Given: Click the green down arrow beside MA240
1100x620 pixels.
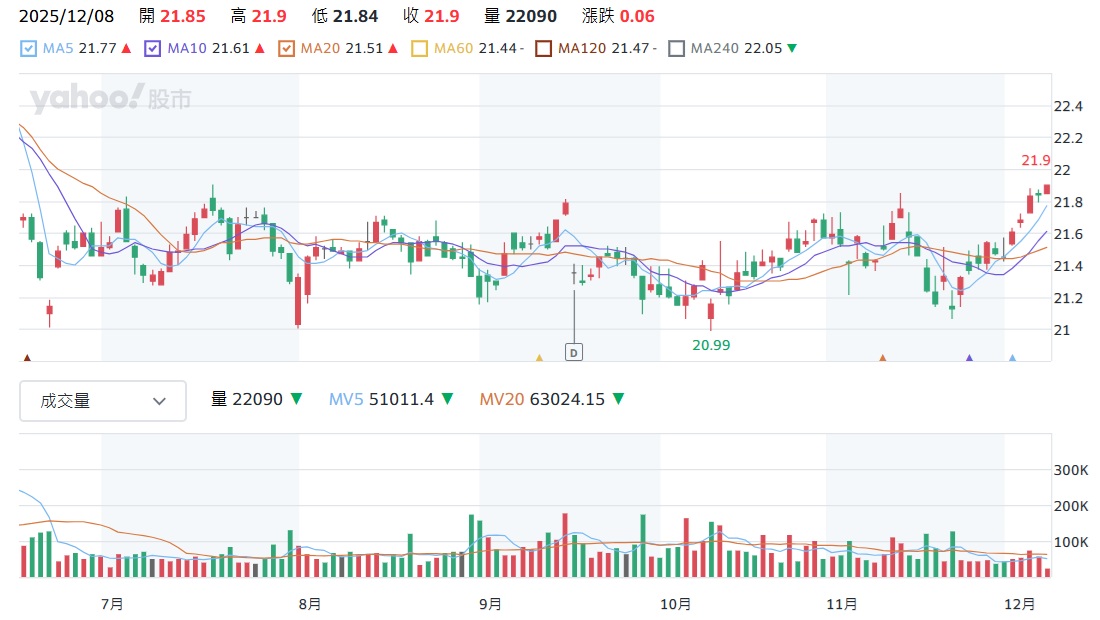Looking at the screenshot, I should (x=792, y=48).
